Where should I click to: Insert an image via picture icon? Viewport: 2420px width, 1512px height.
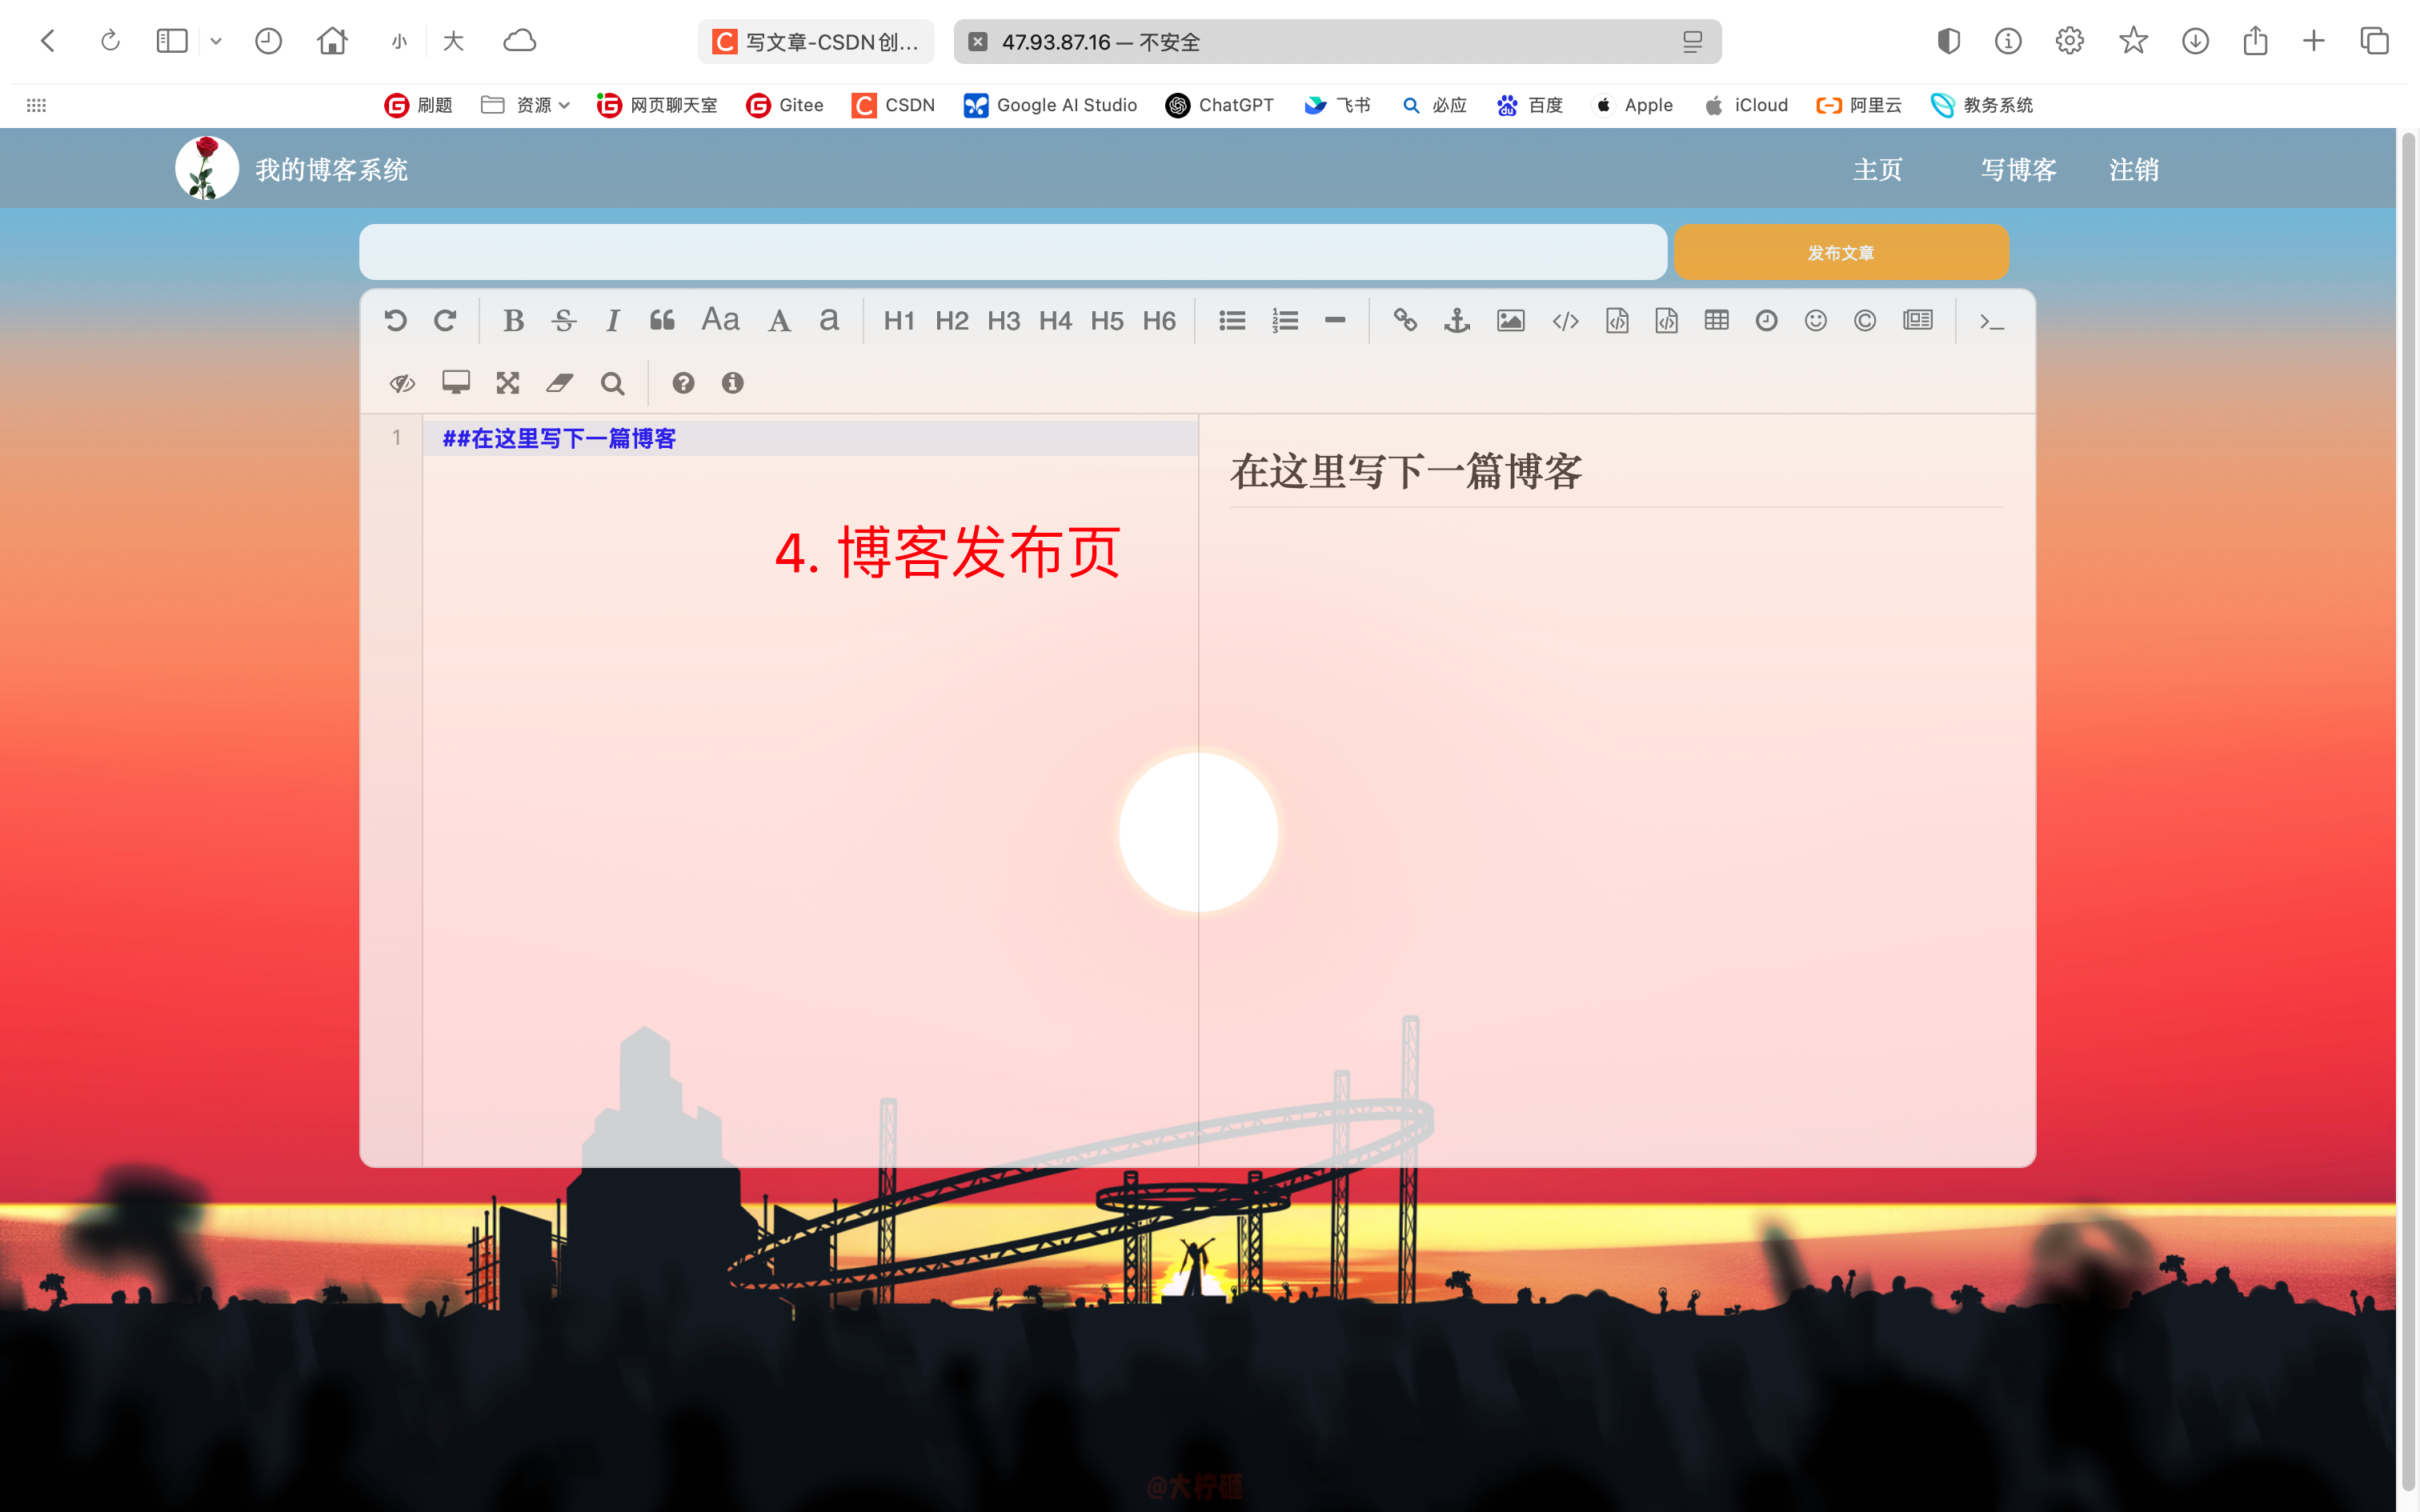pos(1510,321)
